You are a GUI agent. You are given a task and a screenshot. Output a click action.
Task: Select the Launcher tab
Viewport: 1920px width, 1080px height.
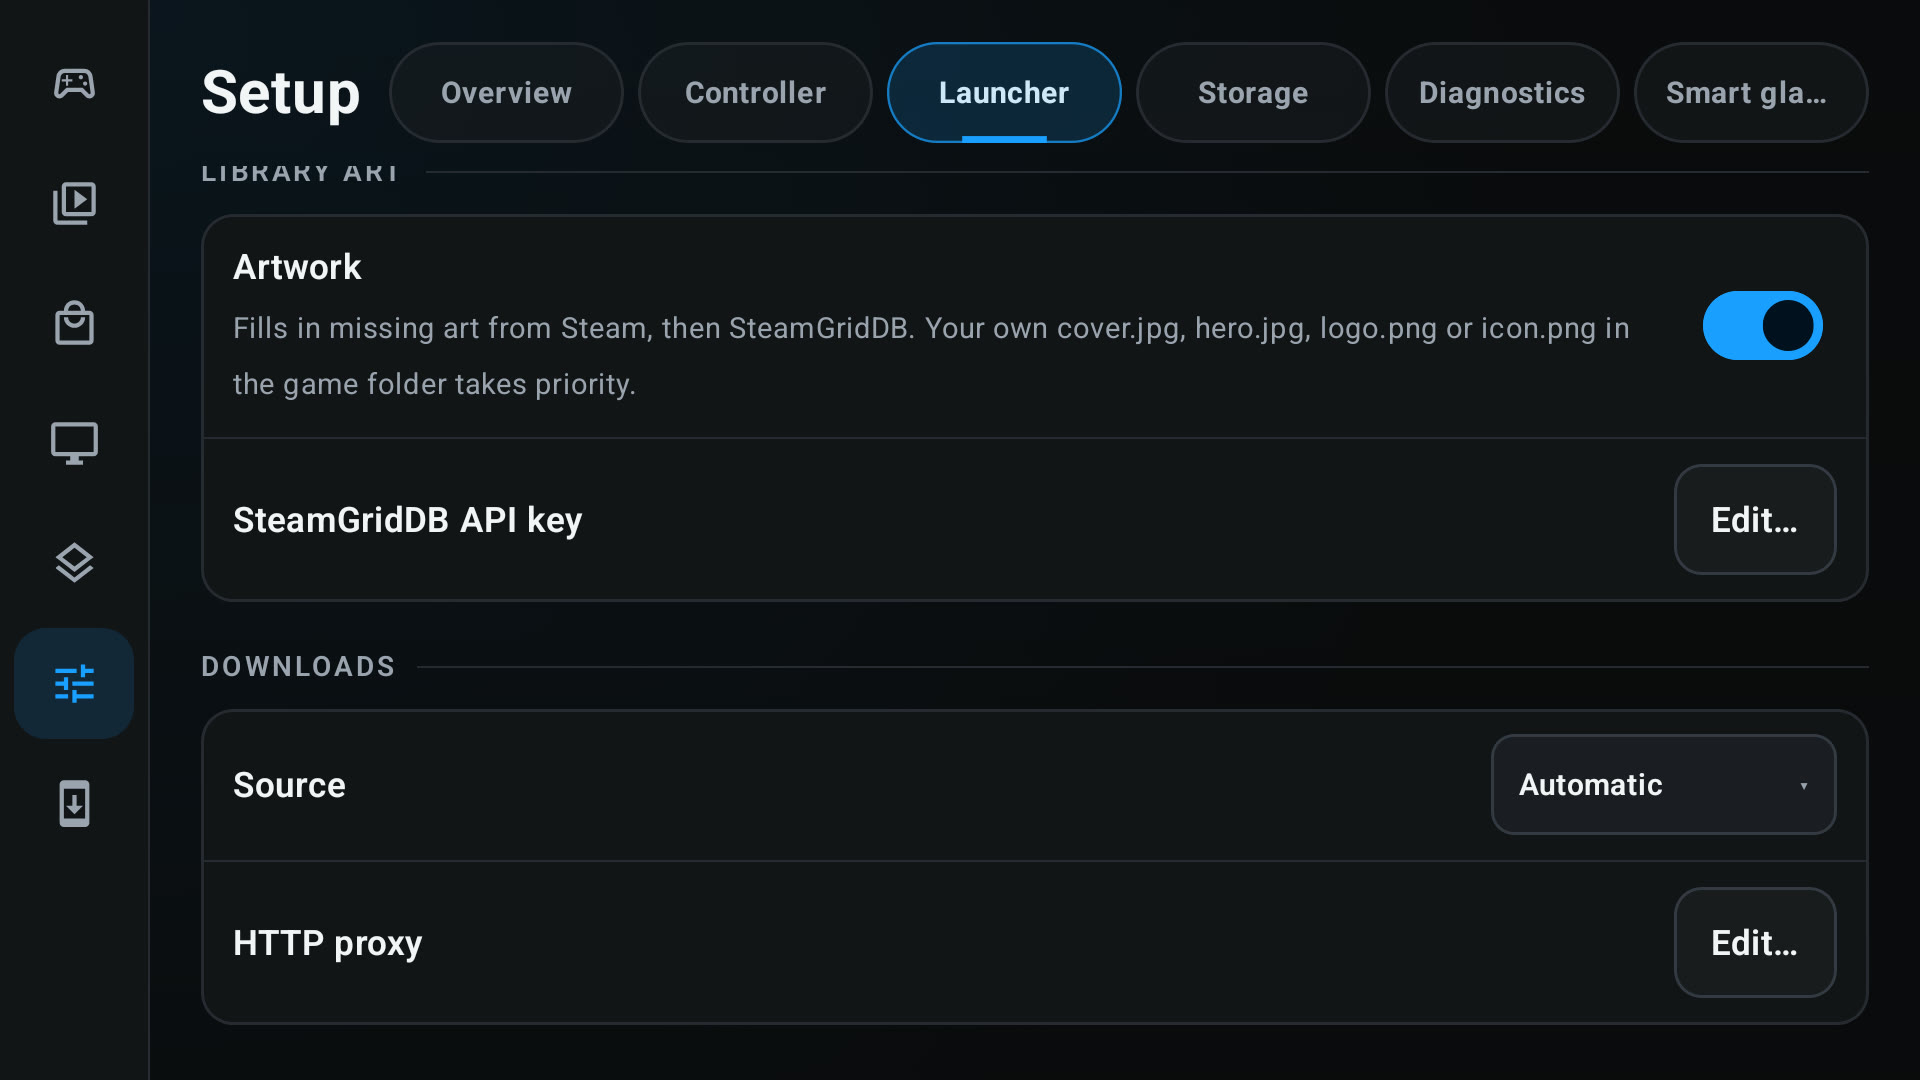(1004, 92)
